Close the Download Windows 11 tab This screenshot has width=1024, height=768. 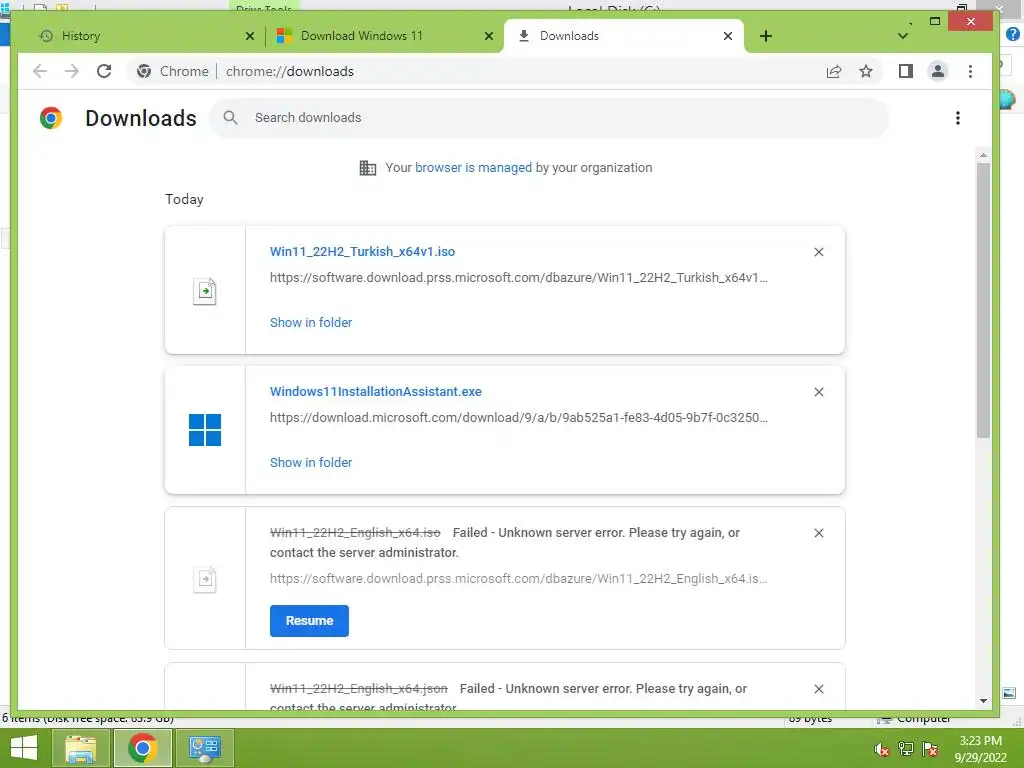pos(488,36)
